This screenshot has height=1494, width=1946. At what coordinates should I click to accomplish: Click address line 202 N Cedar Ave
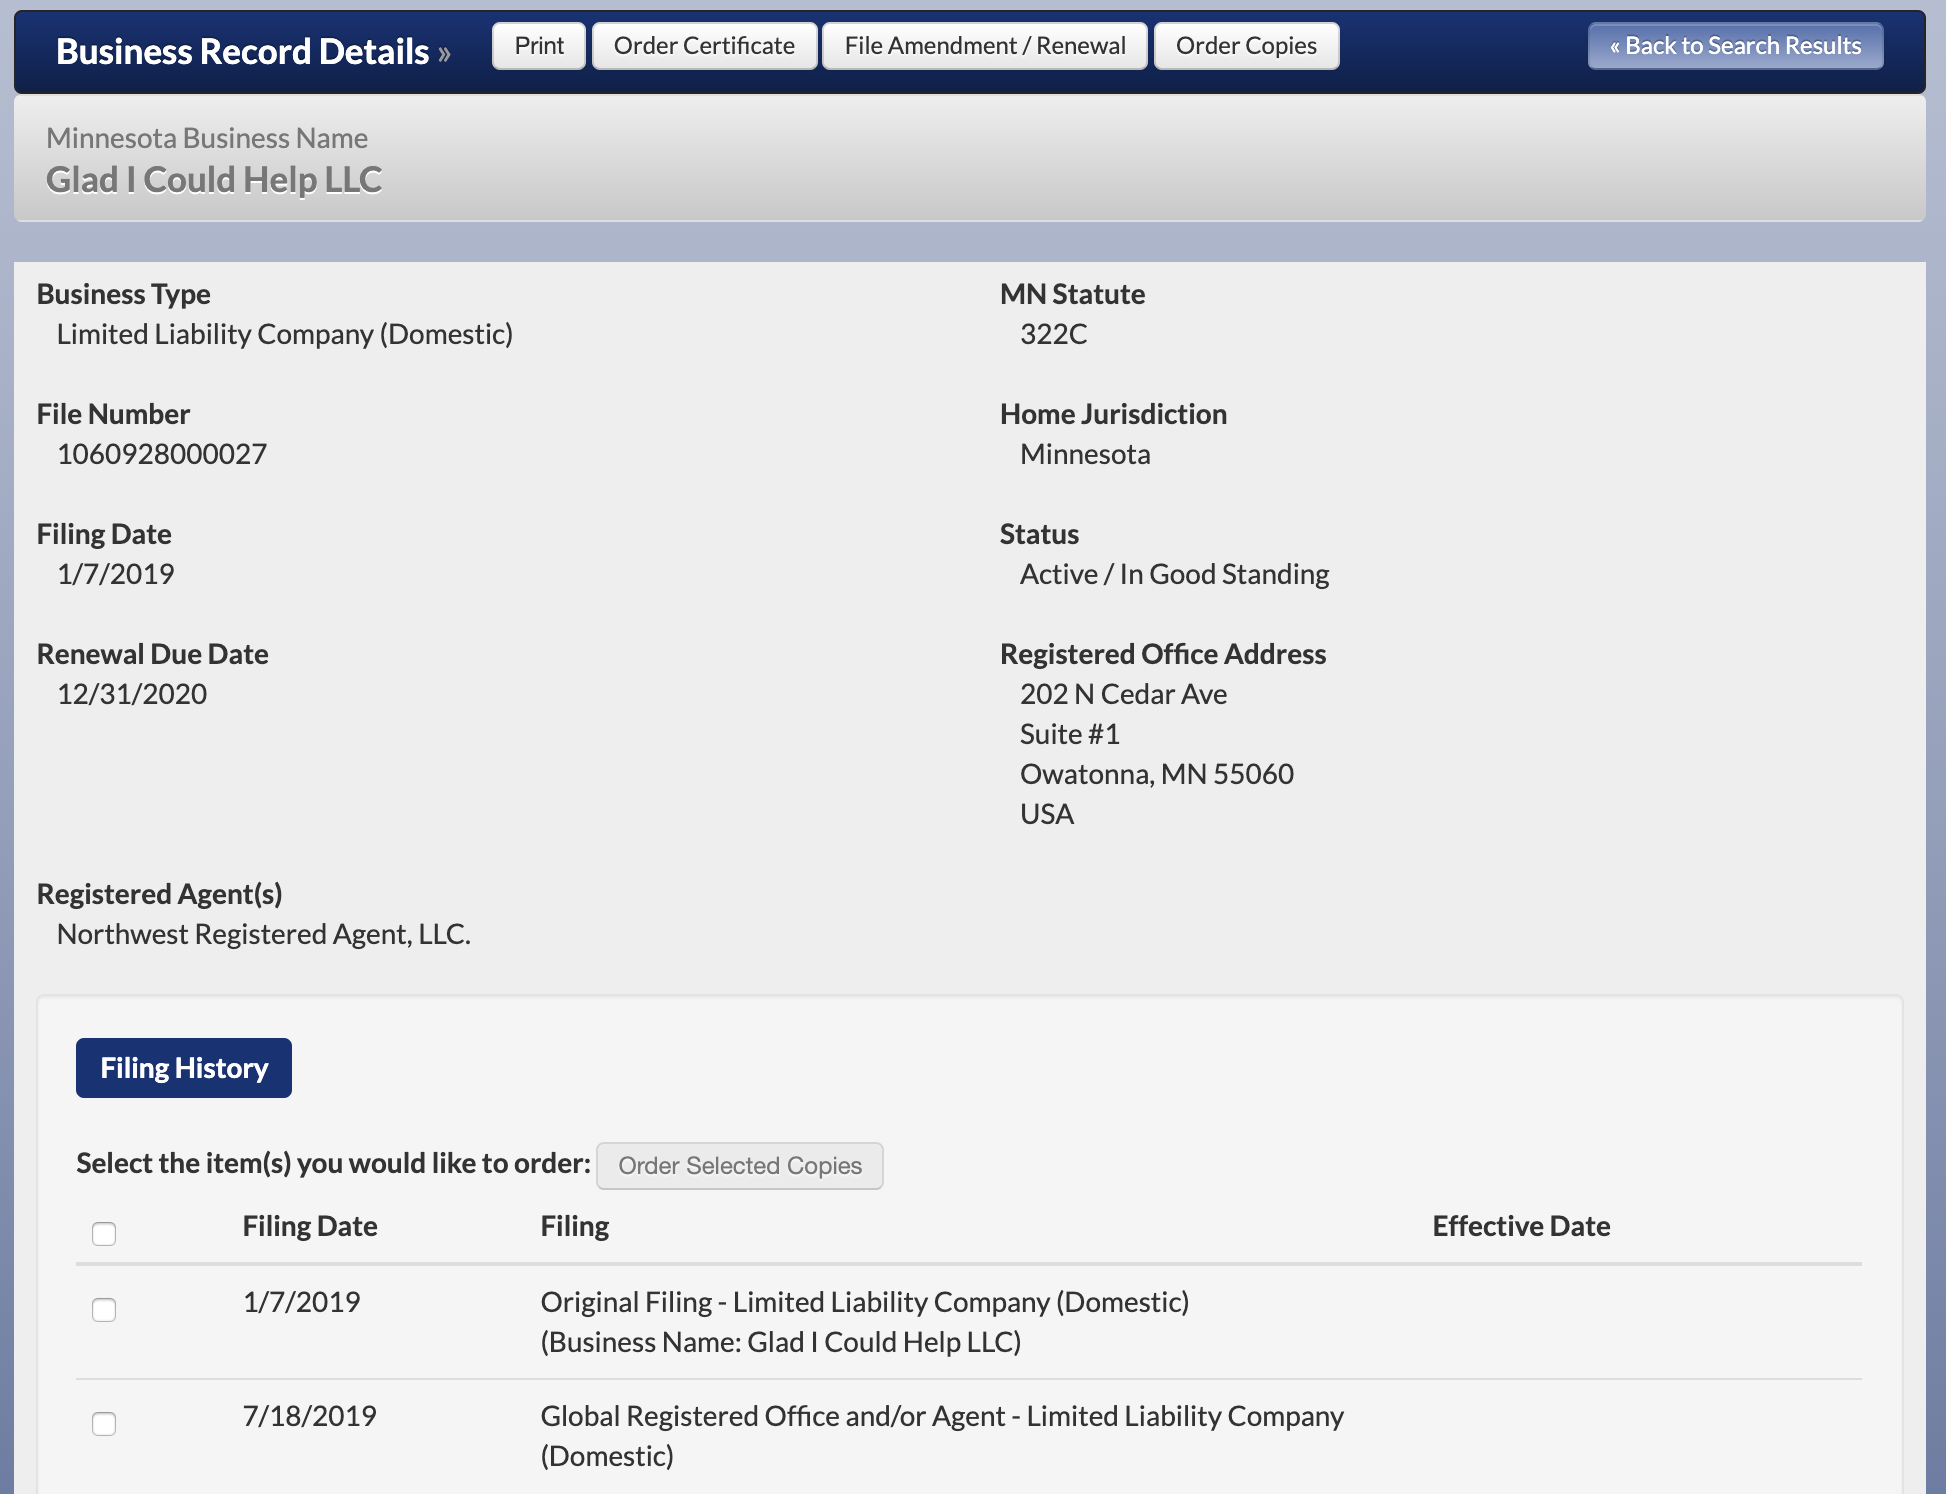[1124, 694]
